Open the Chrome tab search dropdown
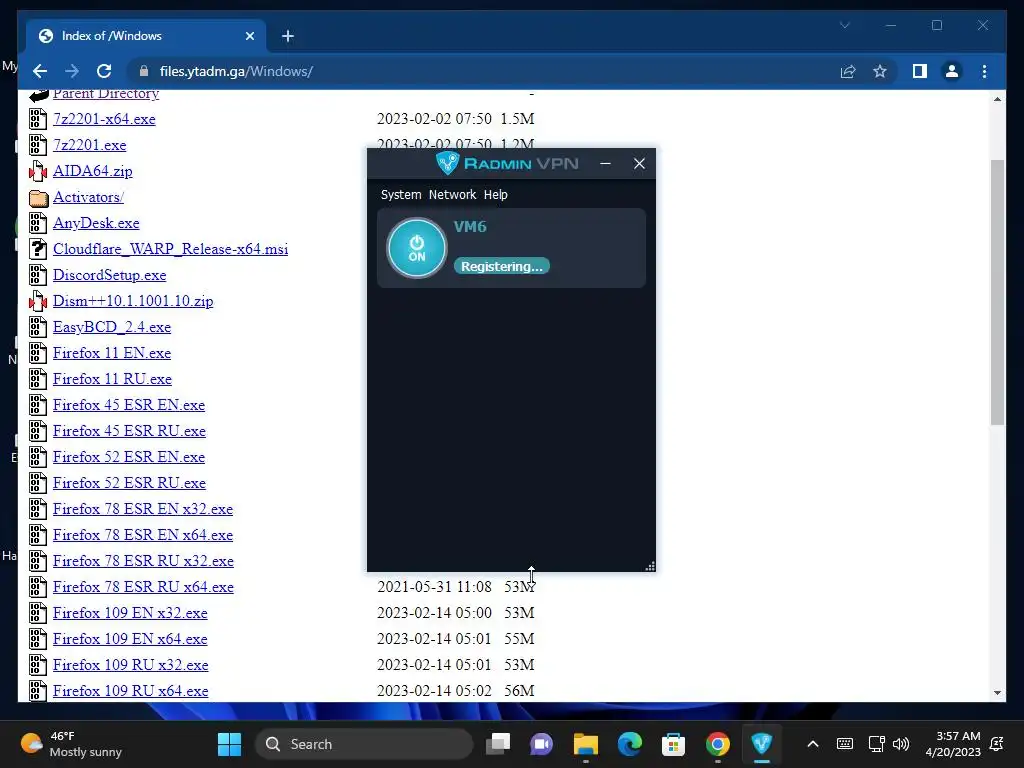This screenshot has height=768, width=1024. coord(844,25)
